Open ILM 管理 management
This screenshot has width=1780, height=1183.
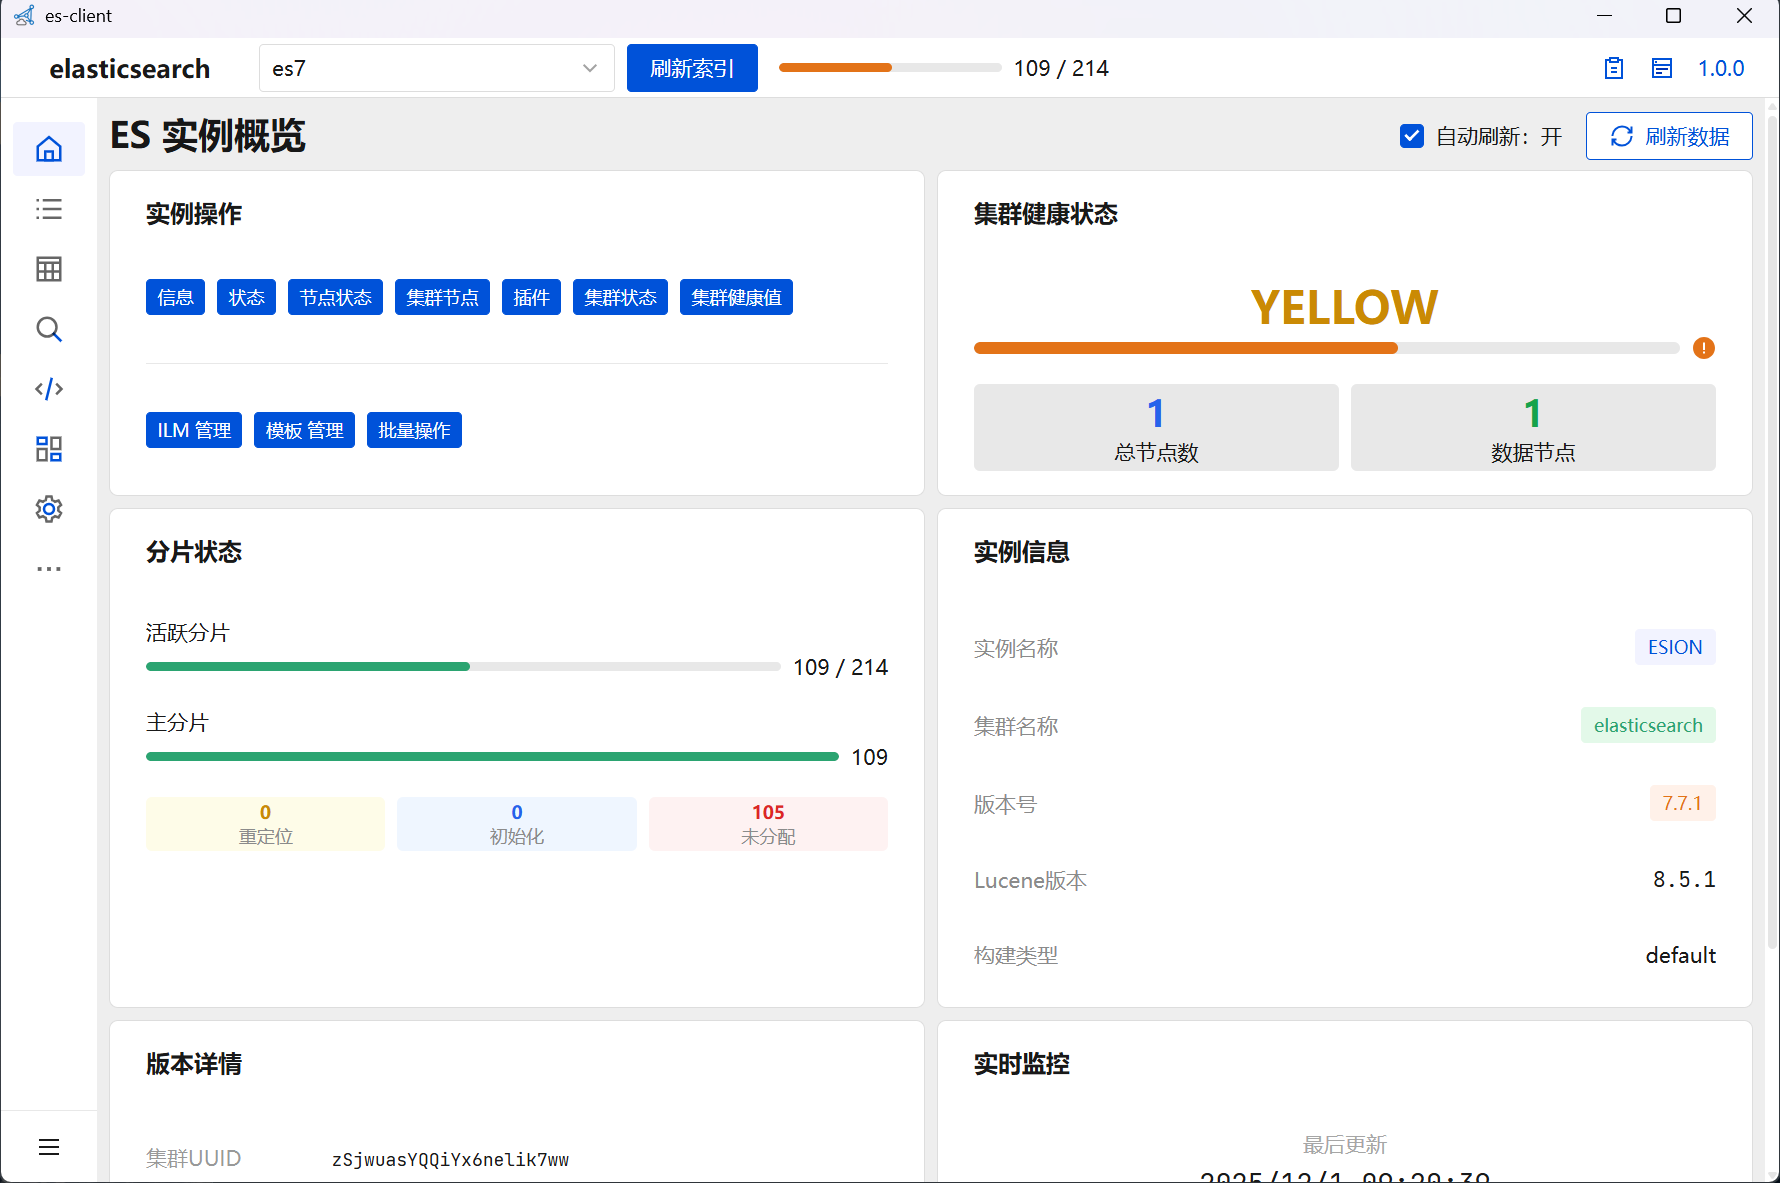tap(194, 430)
